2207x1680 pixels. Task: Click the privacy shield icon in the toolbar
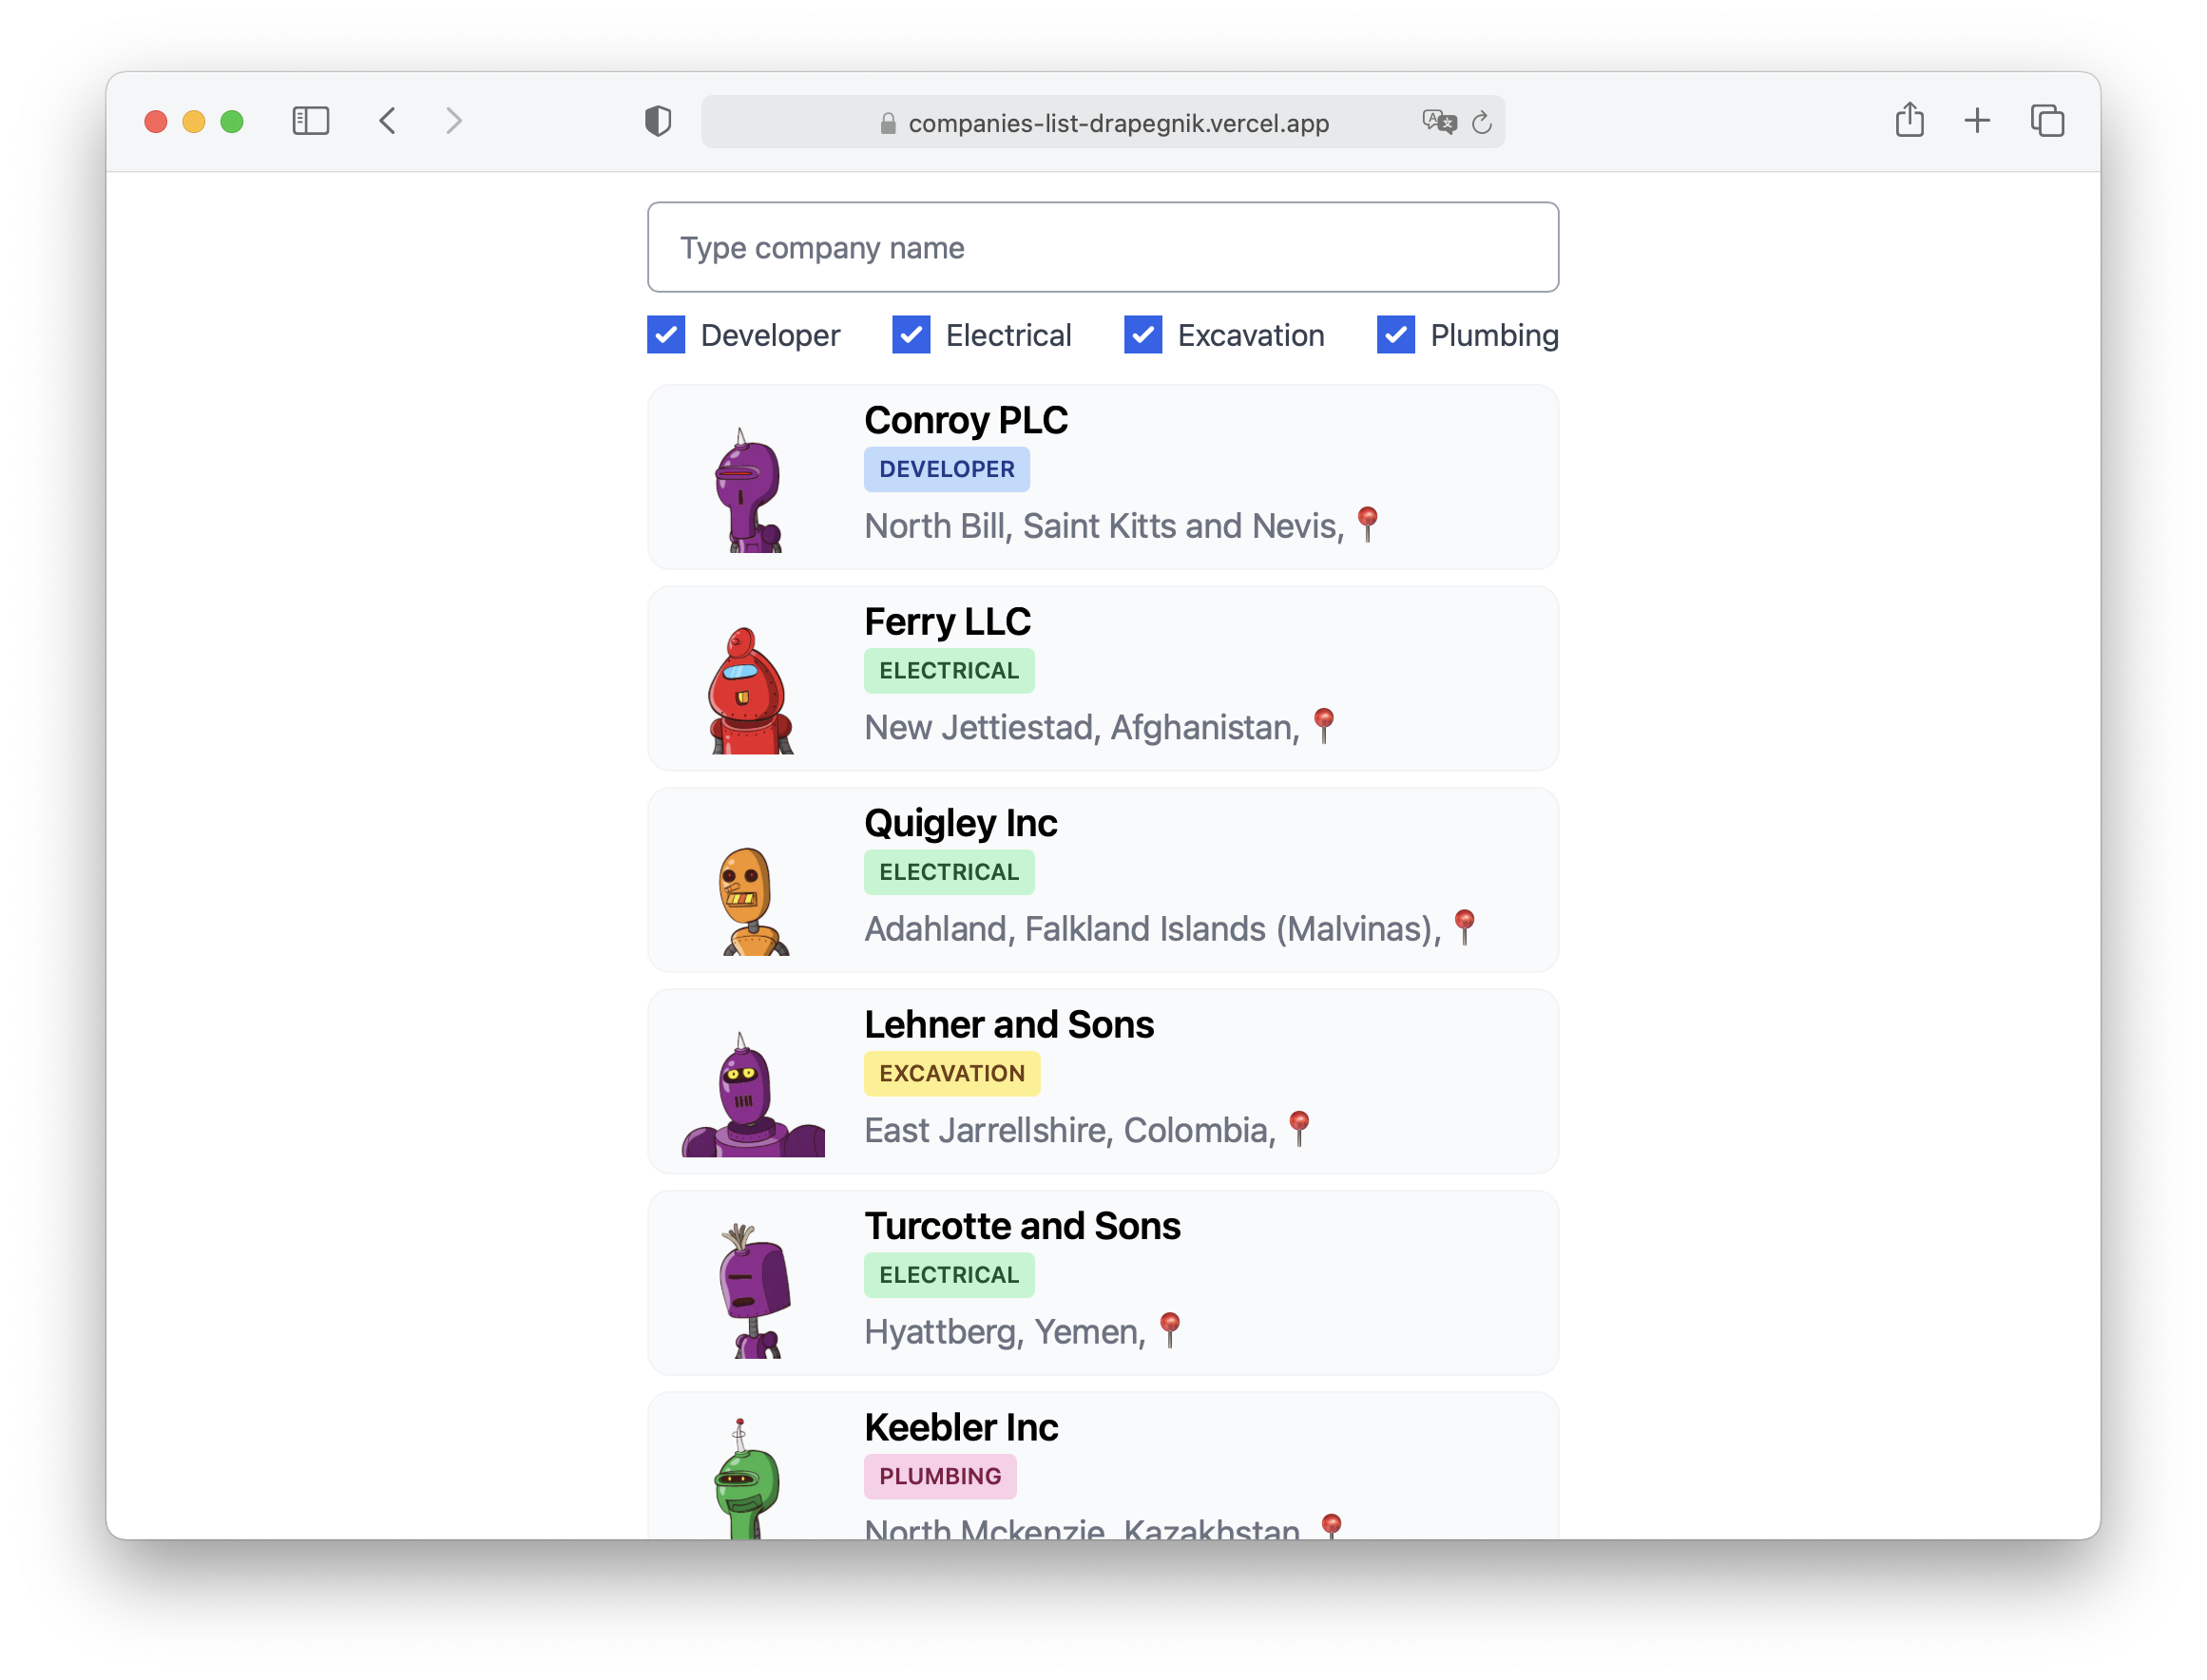[x=656, y=121]
